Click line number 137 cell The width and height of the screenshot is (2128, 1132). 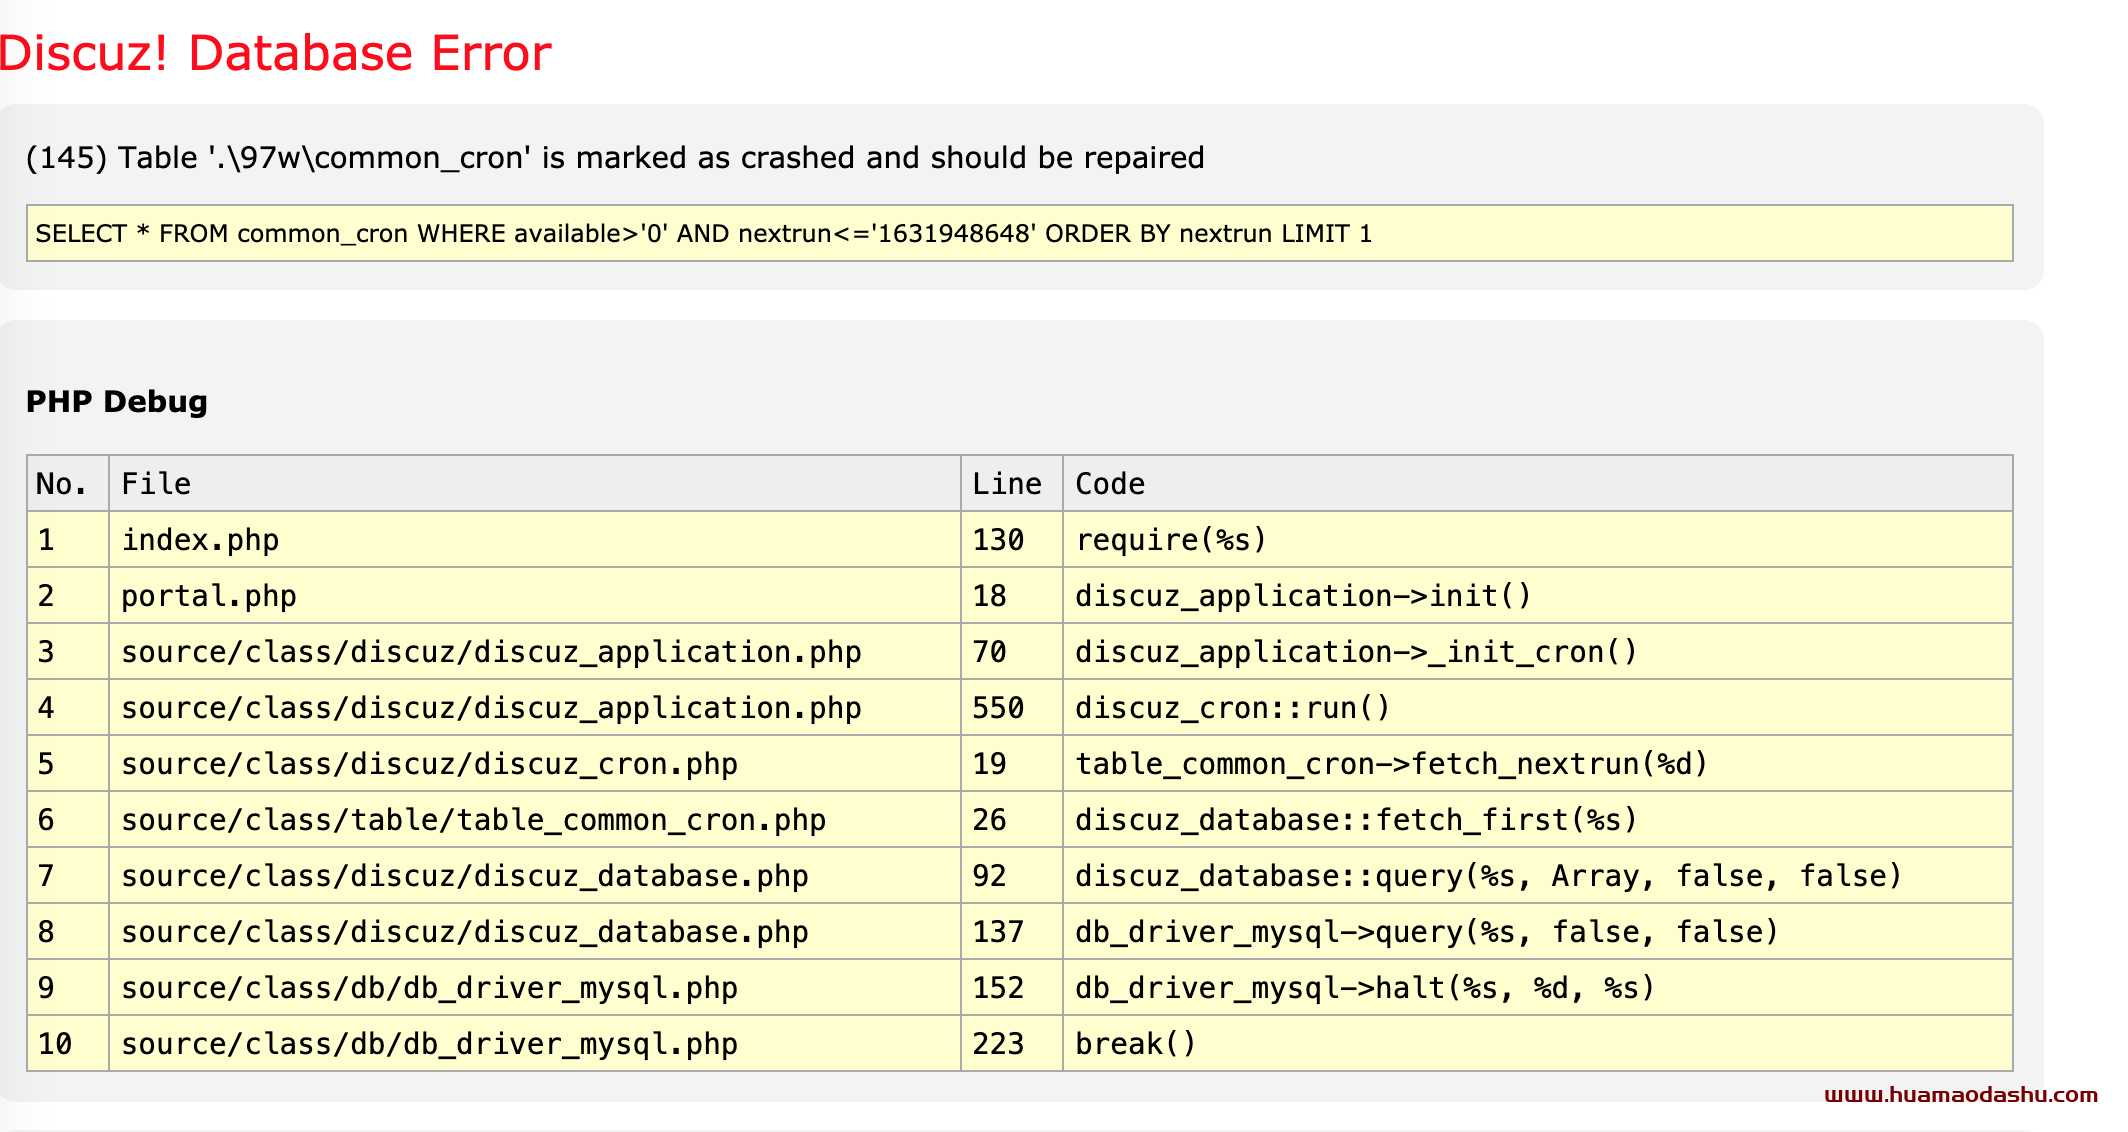coord(1011,932)
